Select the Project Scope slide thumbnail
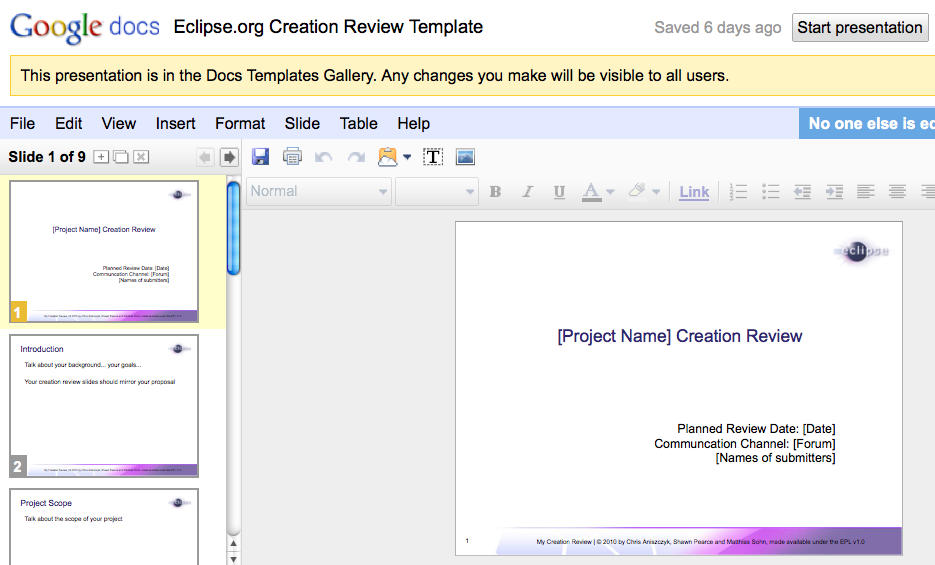 pyautogui.click(x=104, y=527)
